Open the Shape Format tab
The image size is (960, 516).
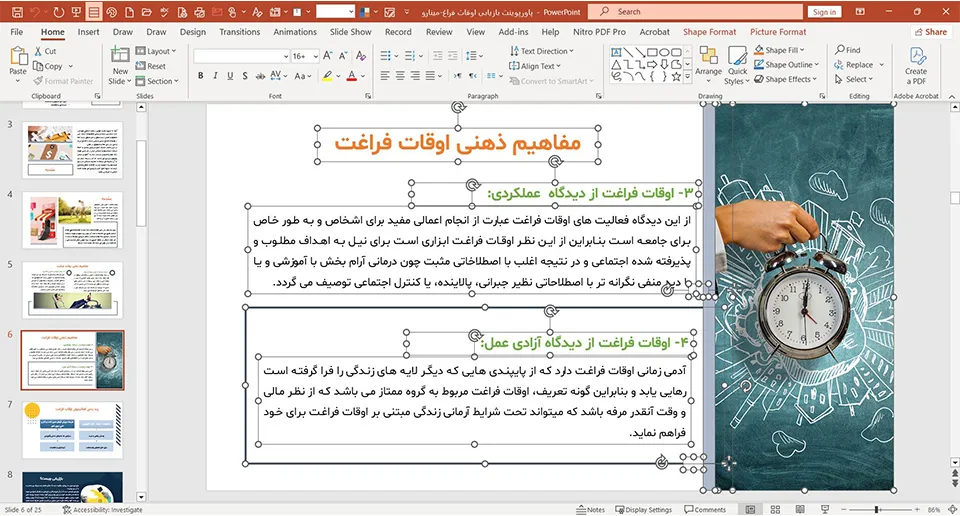709,32
